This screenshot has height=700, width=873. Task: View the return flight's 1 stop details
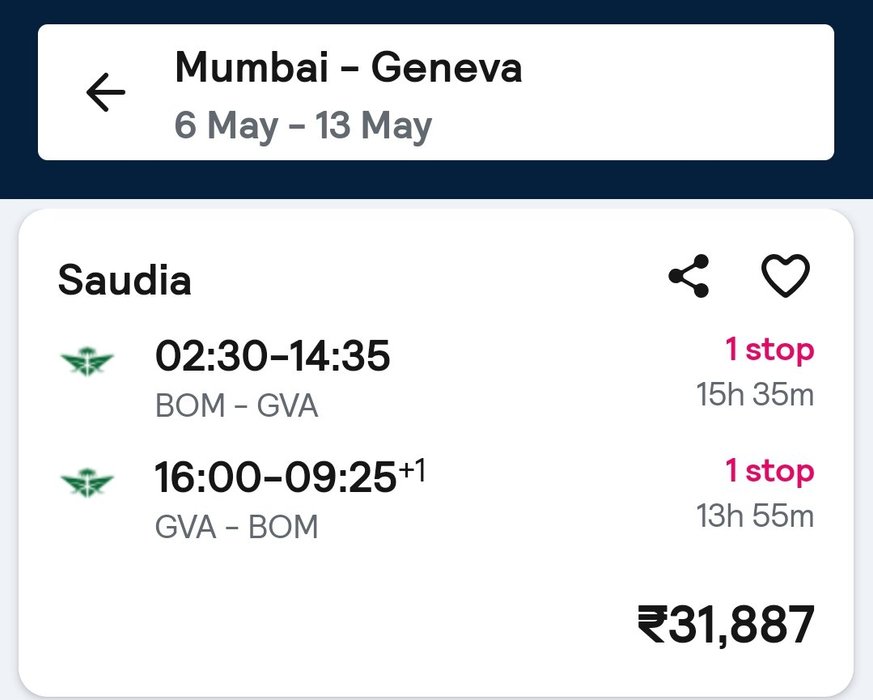click(769, 471)
